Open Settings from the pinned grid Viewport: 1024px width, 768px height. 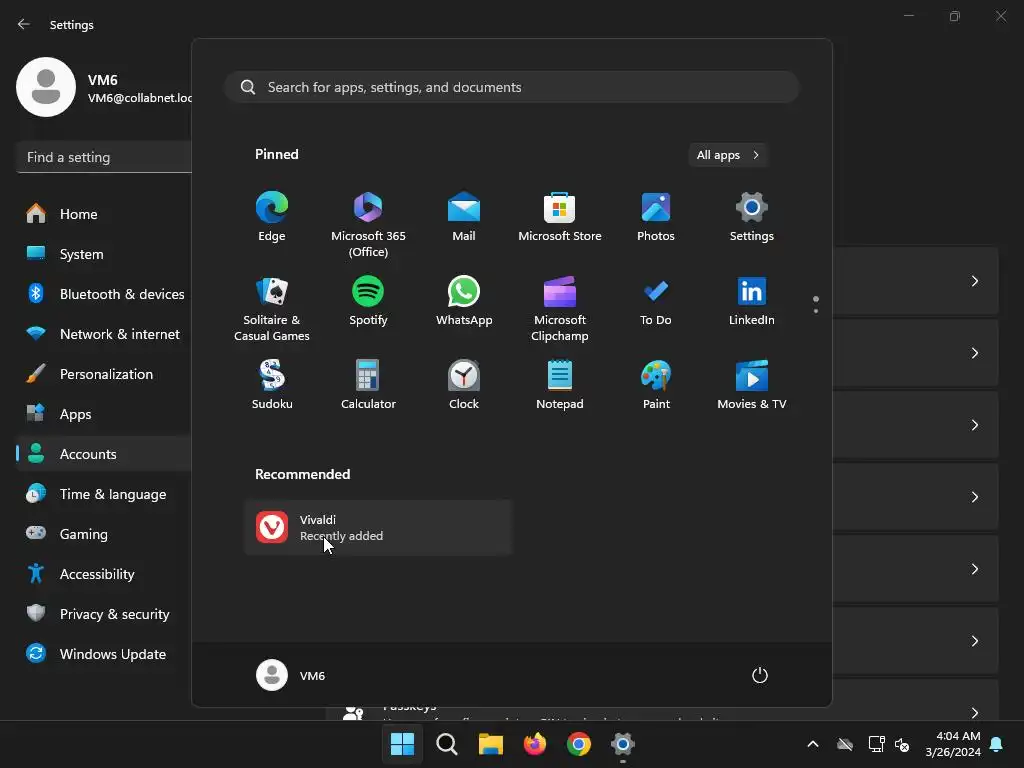752,217
